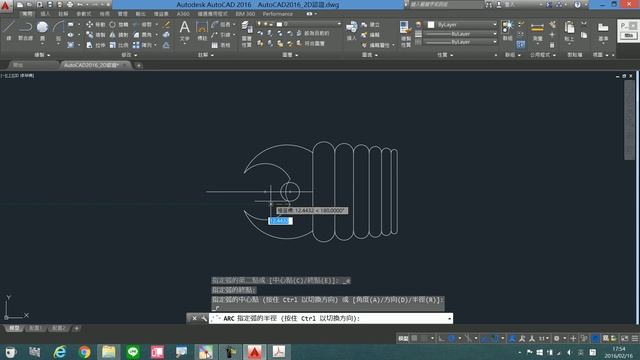The width and height of the screenshot is (640, 360).
Task: Toggle object snap in status bar
Action: coord(495,338)
